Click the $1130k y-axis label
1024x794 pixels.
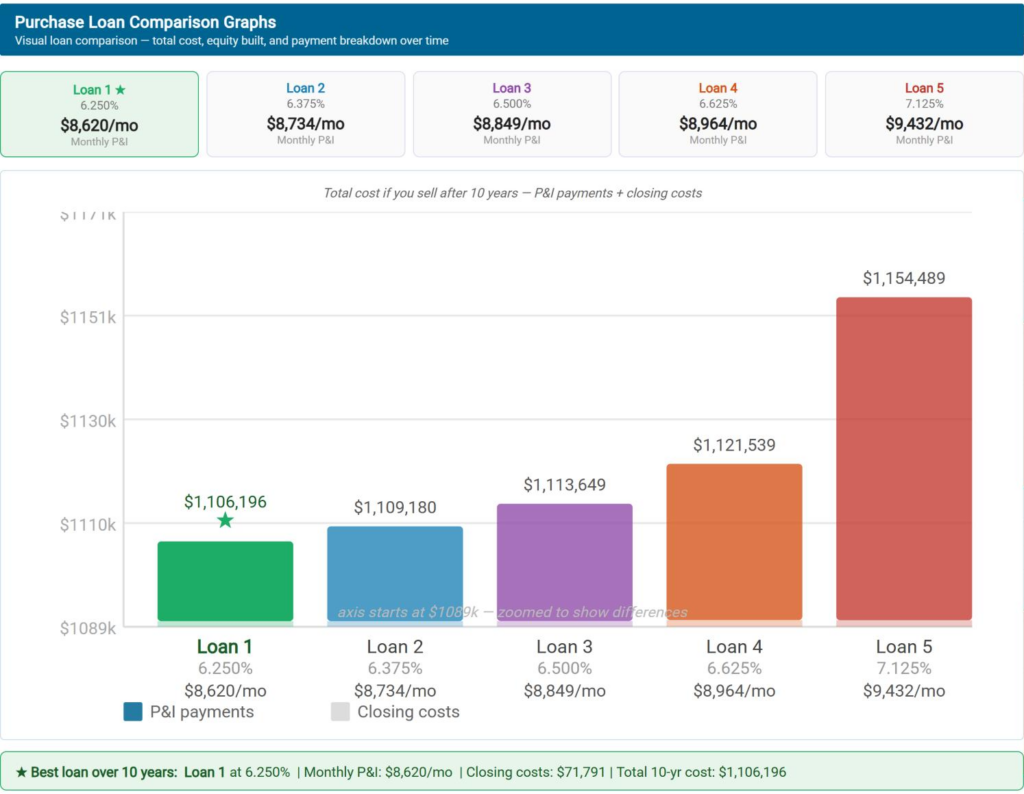[x=88, y=421]
